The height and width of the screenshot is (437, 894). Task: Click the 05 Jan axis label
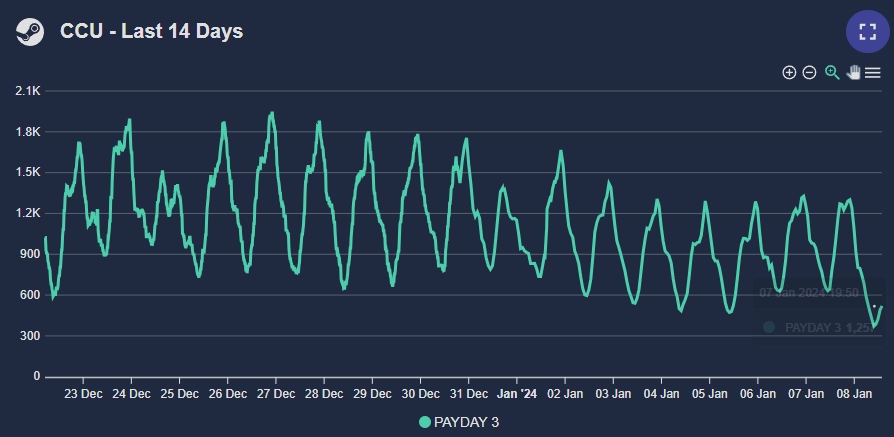(x=710, y=394)
